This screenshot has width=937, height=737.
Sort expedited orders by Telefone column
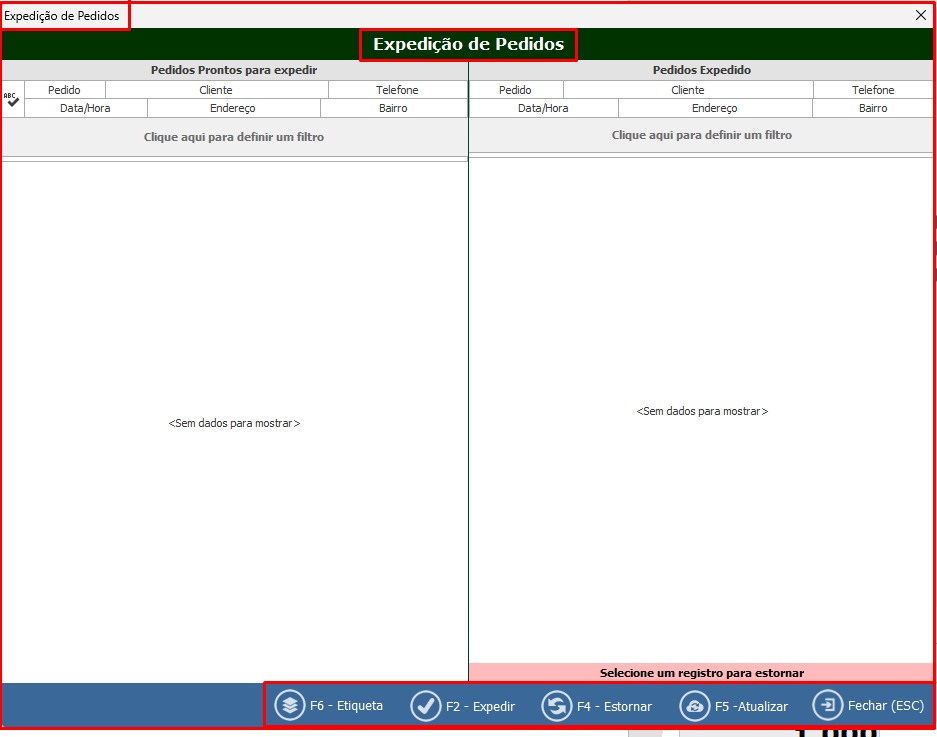[873, 90]
